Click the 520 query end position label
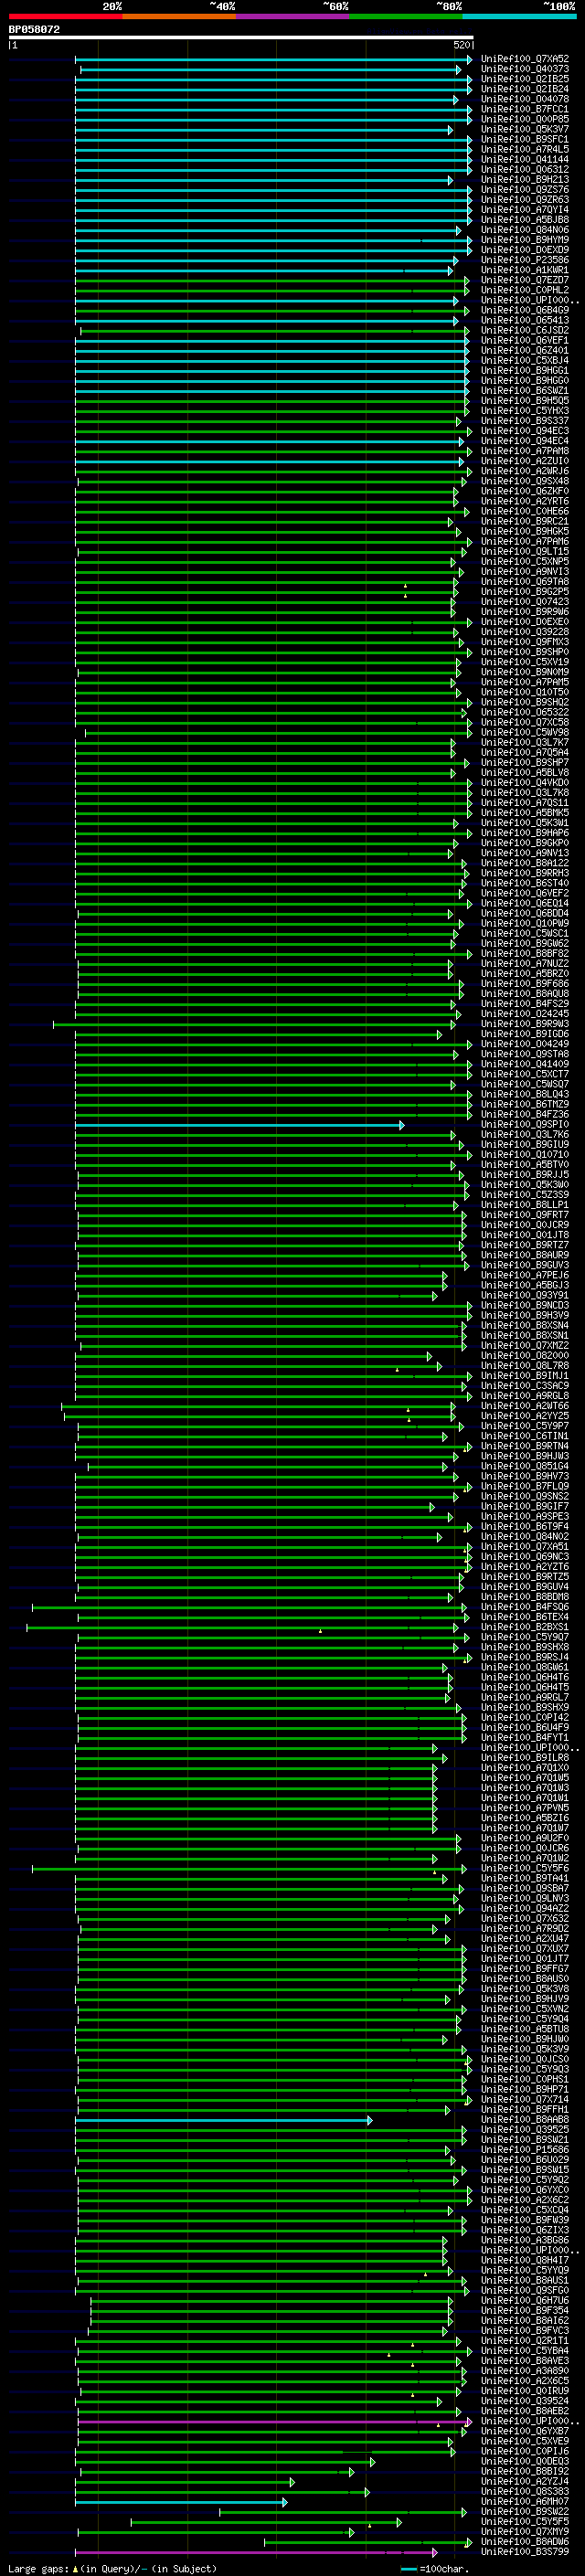The height and width of the screenshot is (2576, 585). (x=461, y=45)
